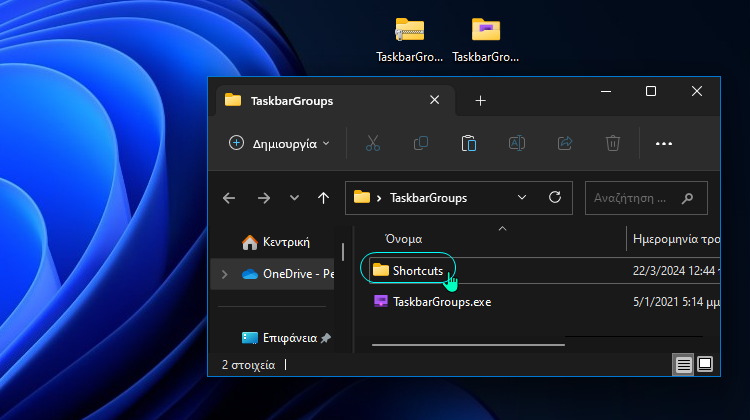Image resolution: width=750 pixels, height=420 pixels.
Task: Go forward with the right arrow
Action: click(x=264, y=198)
